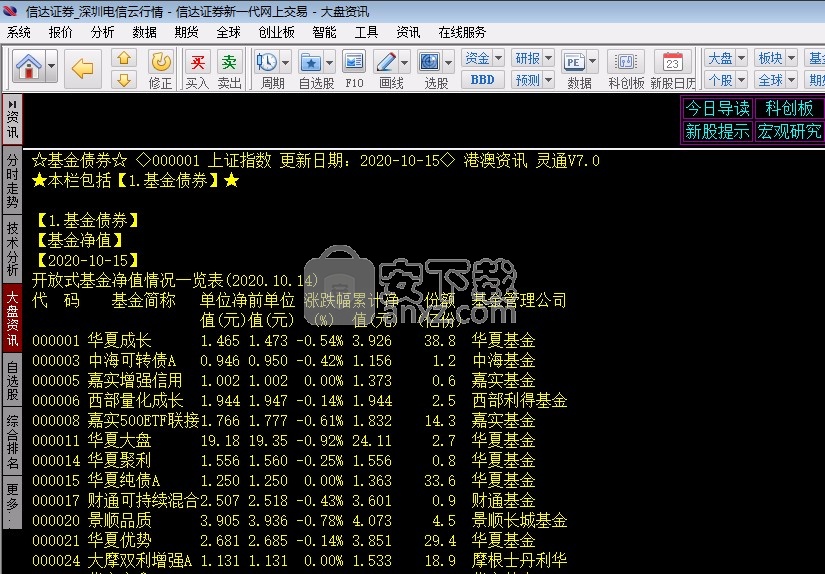Open the 自选股 star folder icon
This screenshot has width=825, height=574.
[x=311, y=63]
